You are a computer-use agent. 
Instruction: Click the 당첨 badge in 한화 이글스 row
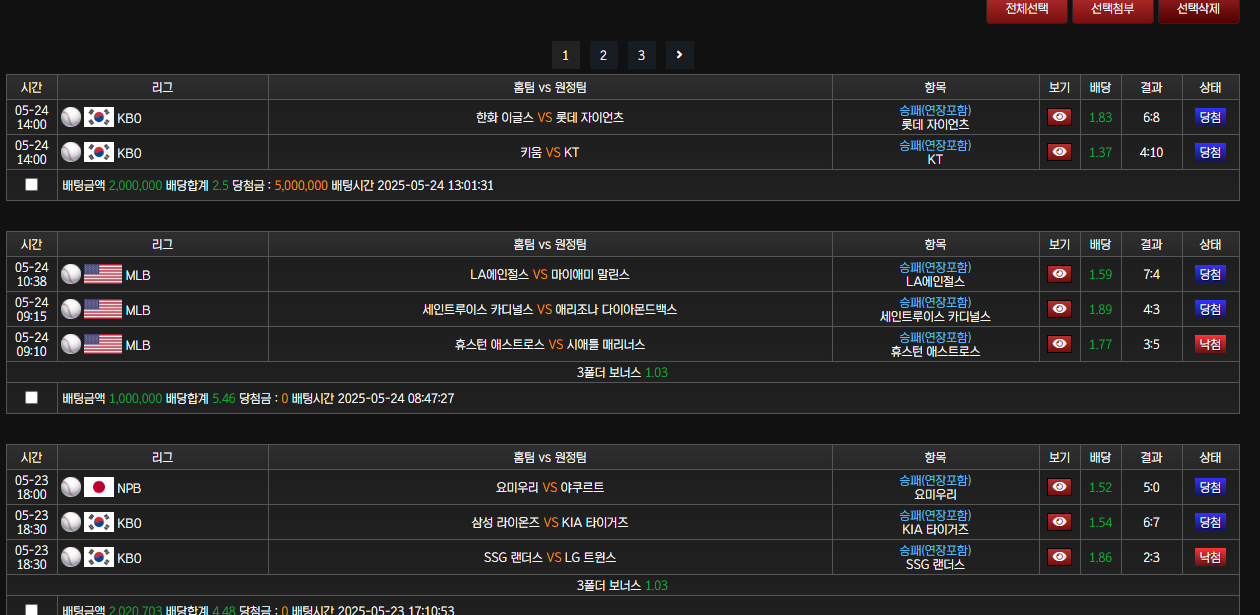(1210, 117)
